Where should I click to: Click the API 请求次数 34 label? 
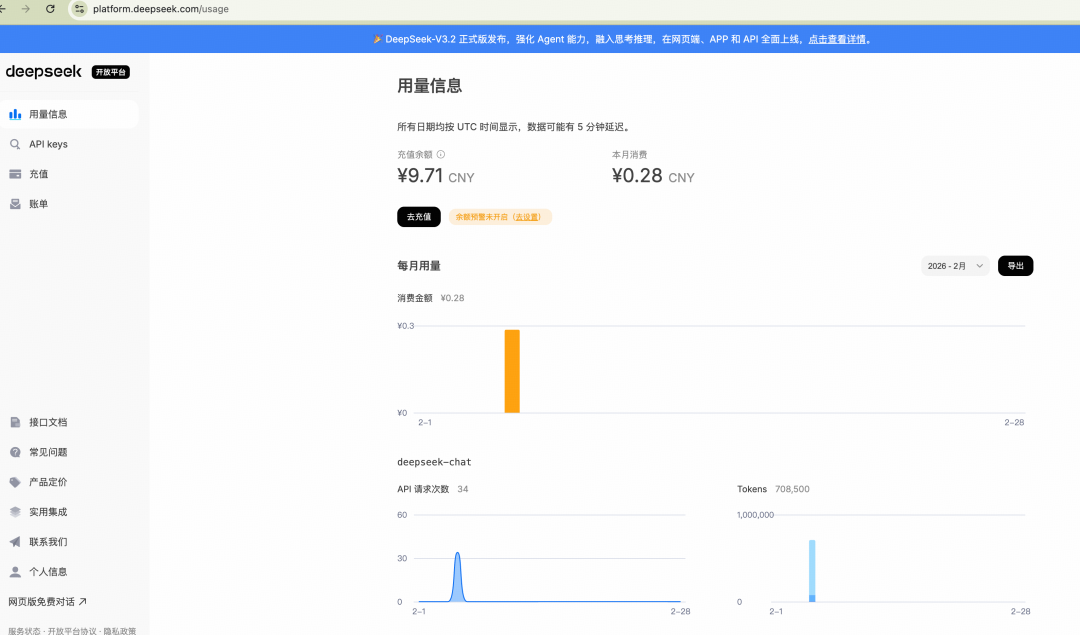pos(433,489)
